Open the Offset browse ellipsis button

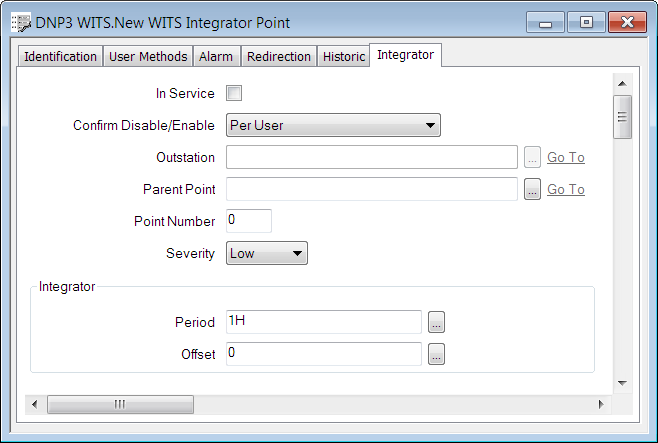click(436, 354)
